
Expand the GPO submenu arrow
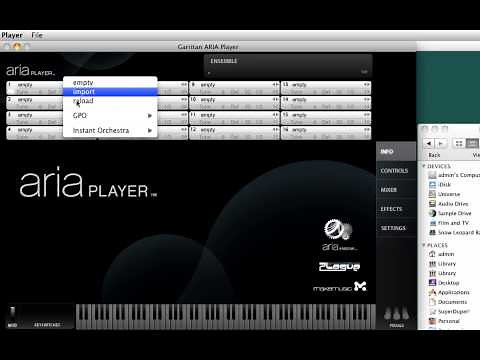click(x=150, y=116)
